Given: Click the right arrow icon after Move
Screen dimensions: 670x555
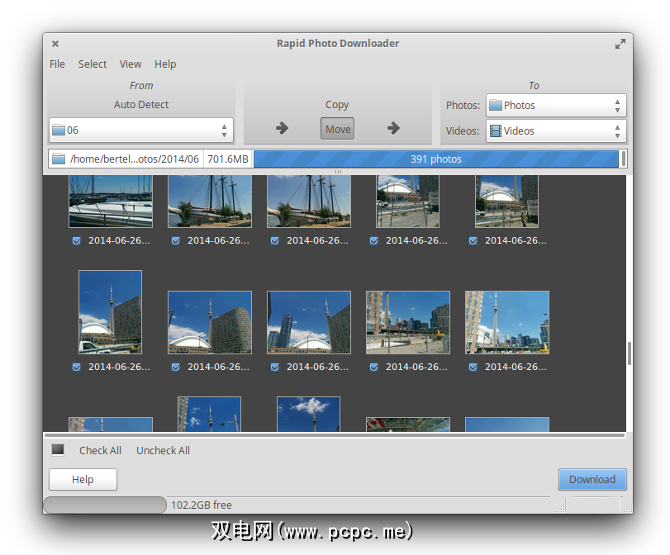Looking at the screenshot, I should click(394, 128).
